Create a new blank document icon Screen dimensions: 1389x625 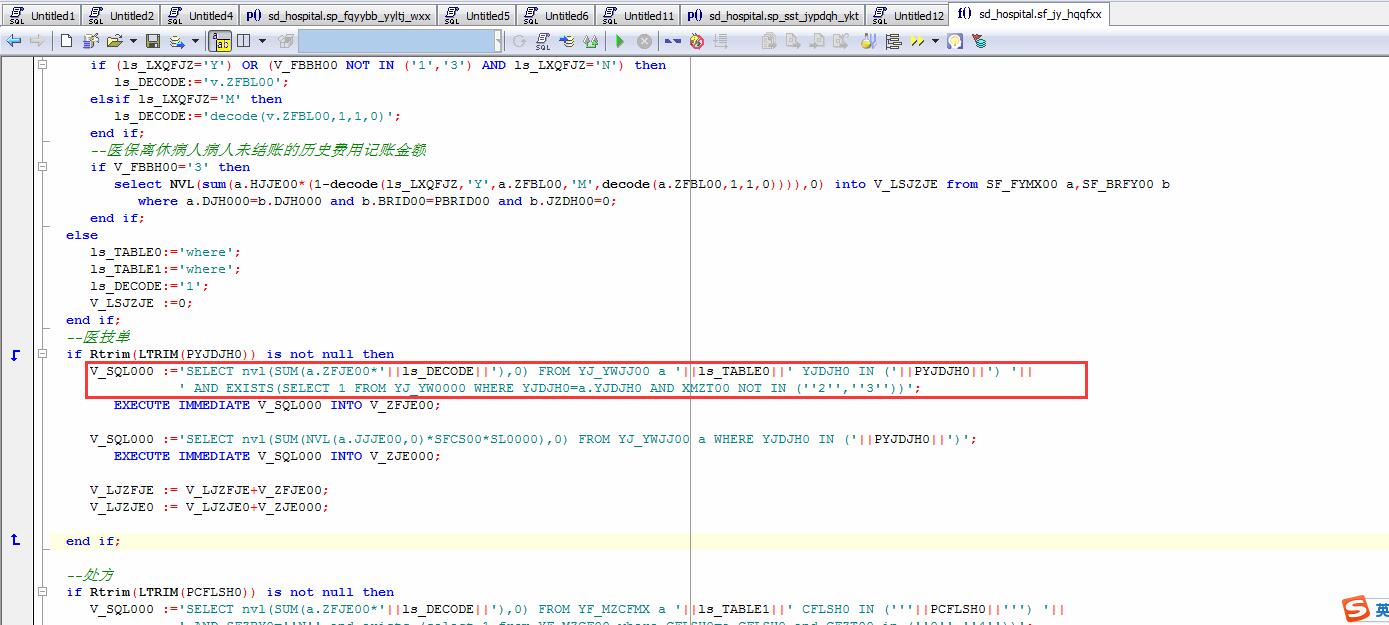click(66, 41)
